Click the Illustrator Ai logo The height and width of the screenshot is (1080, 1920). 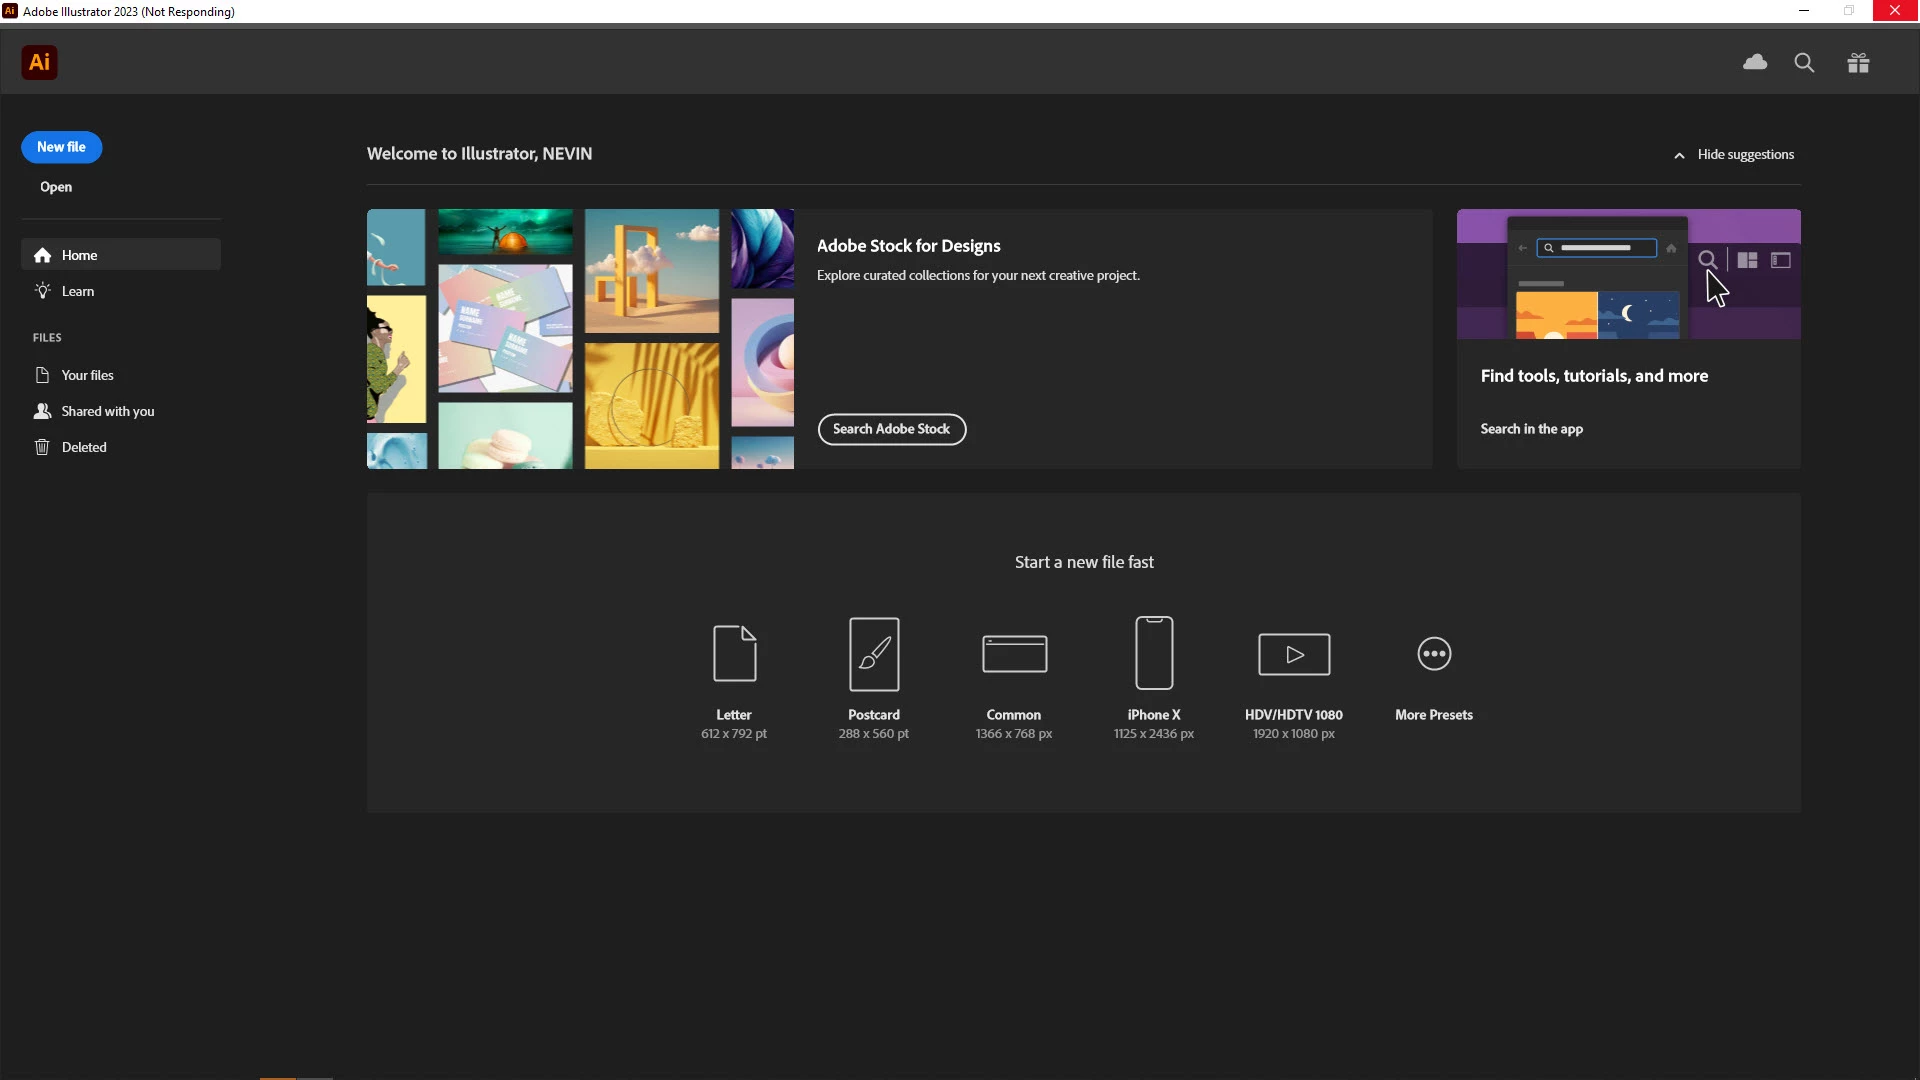coord(39,63)
